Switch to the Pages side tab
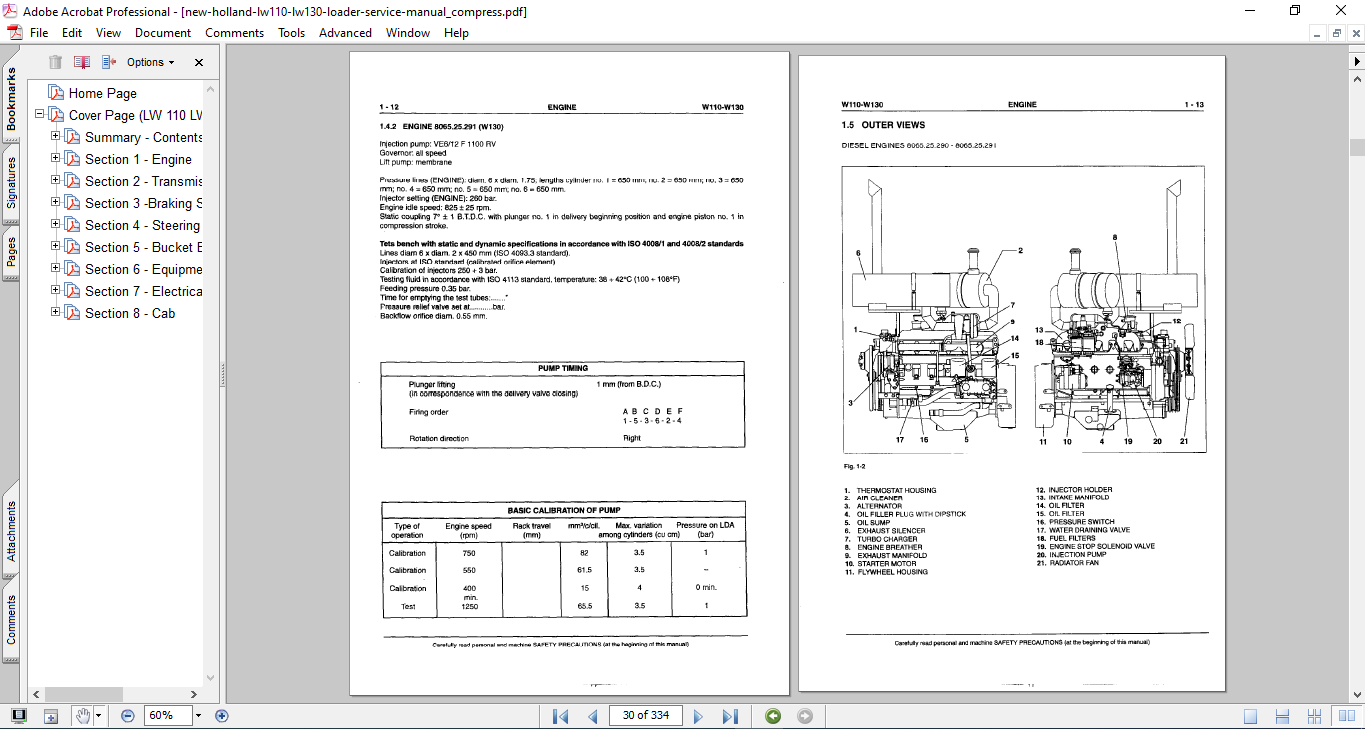Viewport: 1365px width, 729px height. tap(11, 251)
